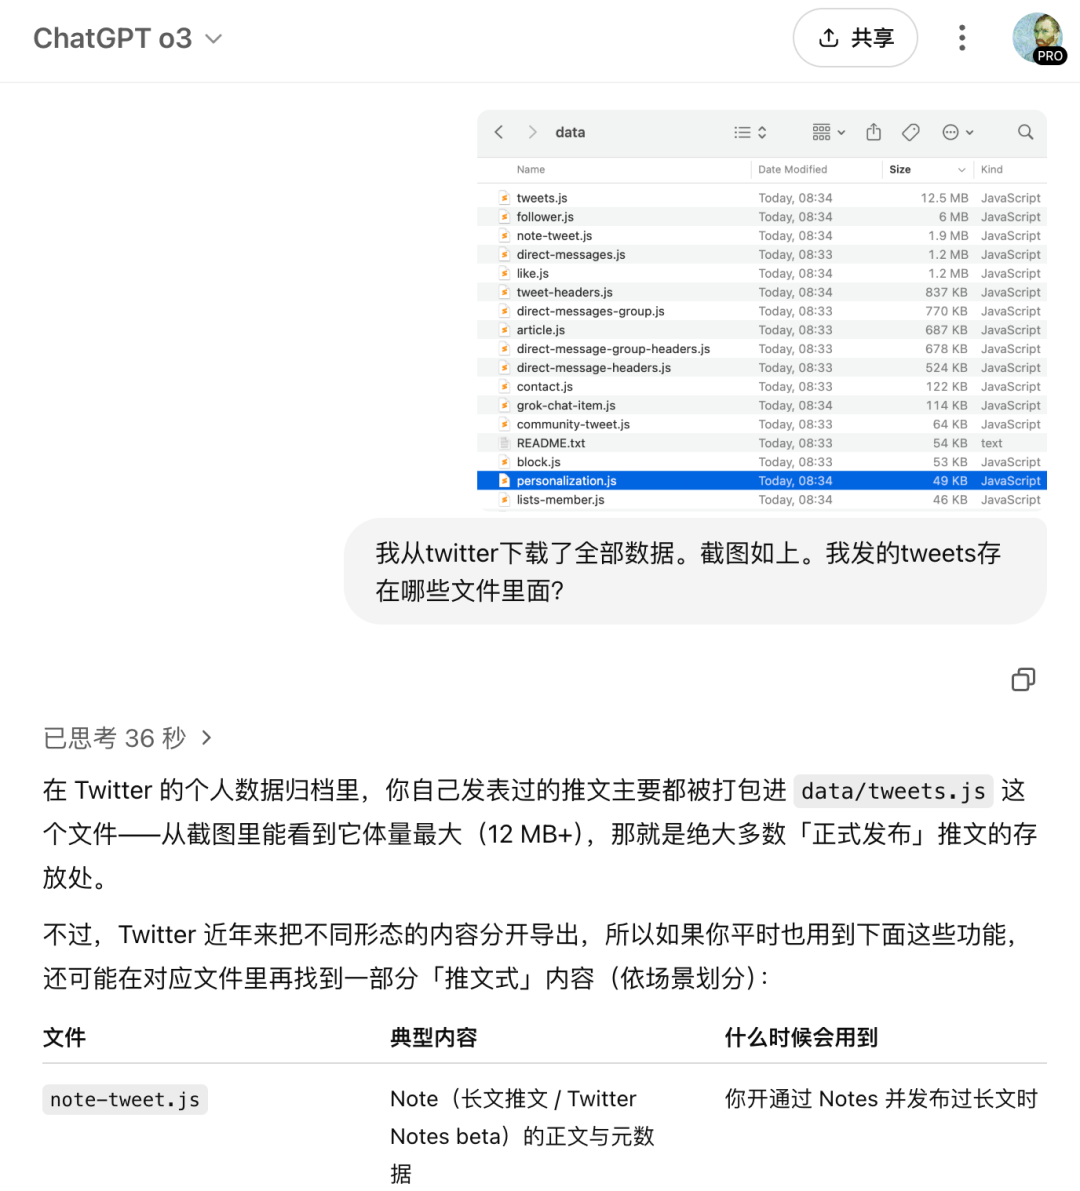Select the community-tweet.js file

point(762,424)
